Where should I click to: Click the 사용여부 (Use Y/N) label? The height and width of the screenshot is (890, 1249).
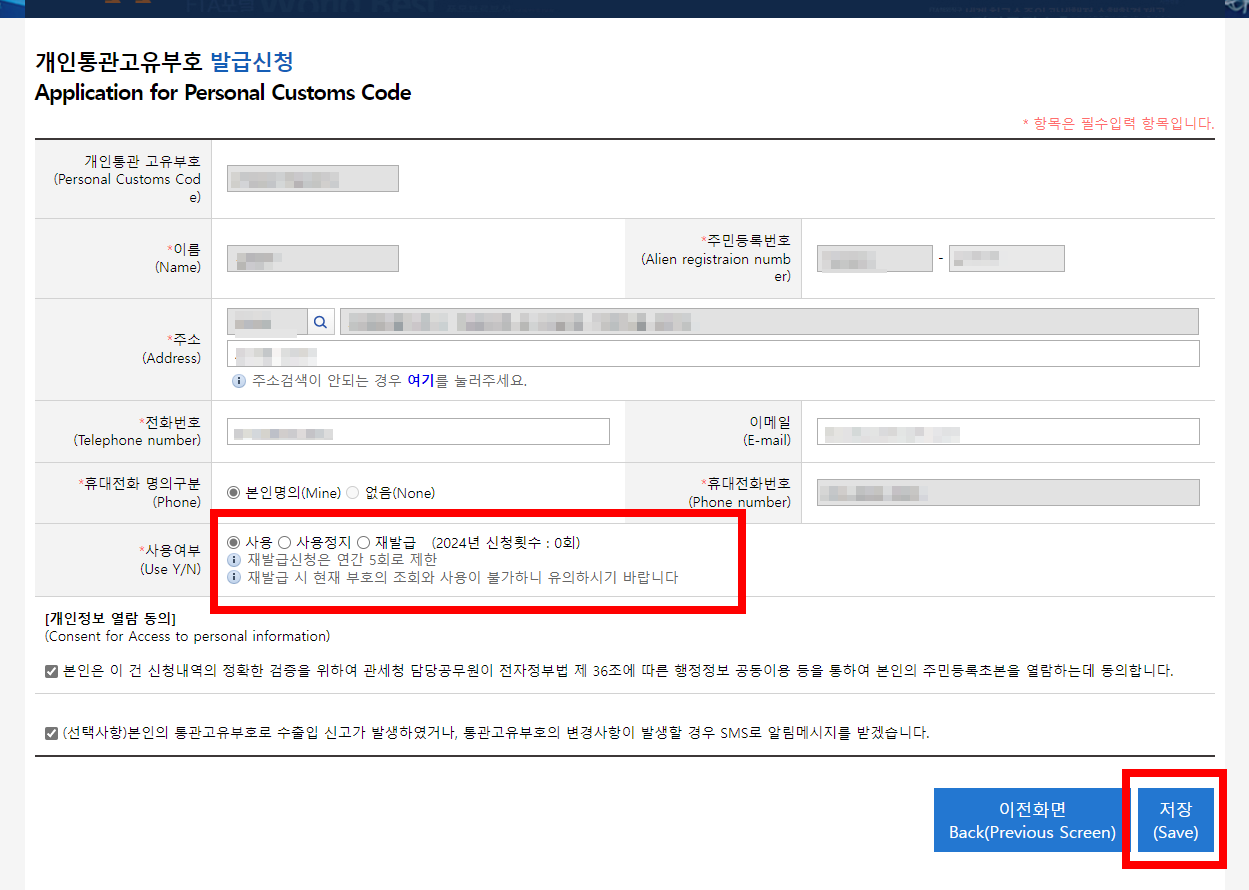(169, 559)
